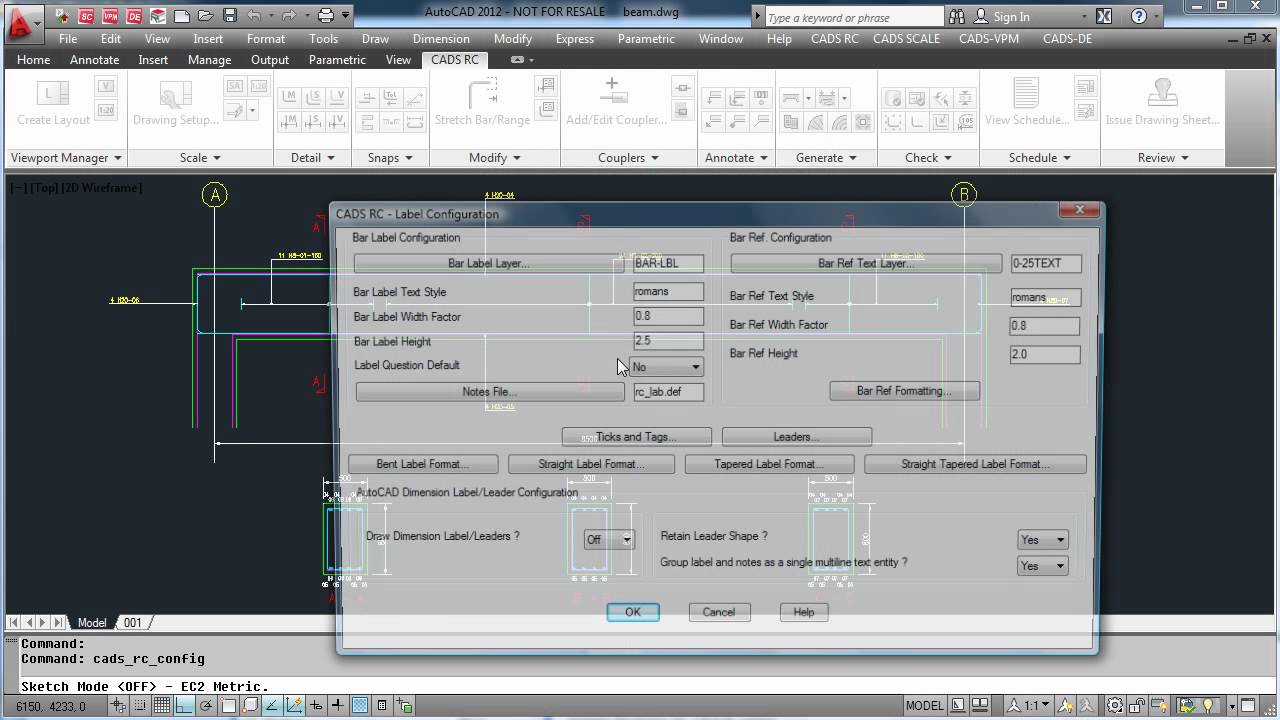The image size is (1280, 720).
Task: Click the Save floppy disk icon
Action: [x=230, y=16]
